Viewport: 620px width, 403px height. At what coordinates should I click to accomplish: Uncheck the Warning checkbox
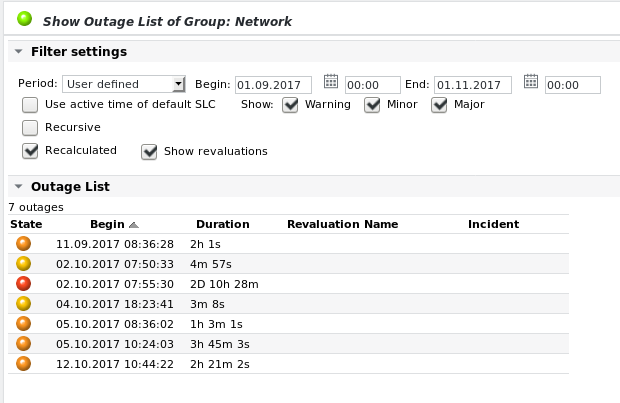[291, 105]
